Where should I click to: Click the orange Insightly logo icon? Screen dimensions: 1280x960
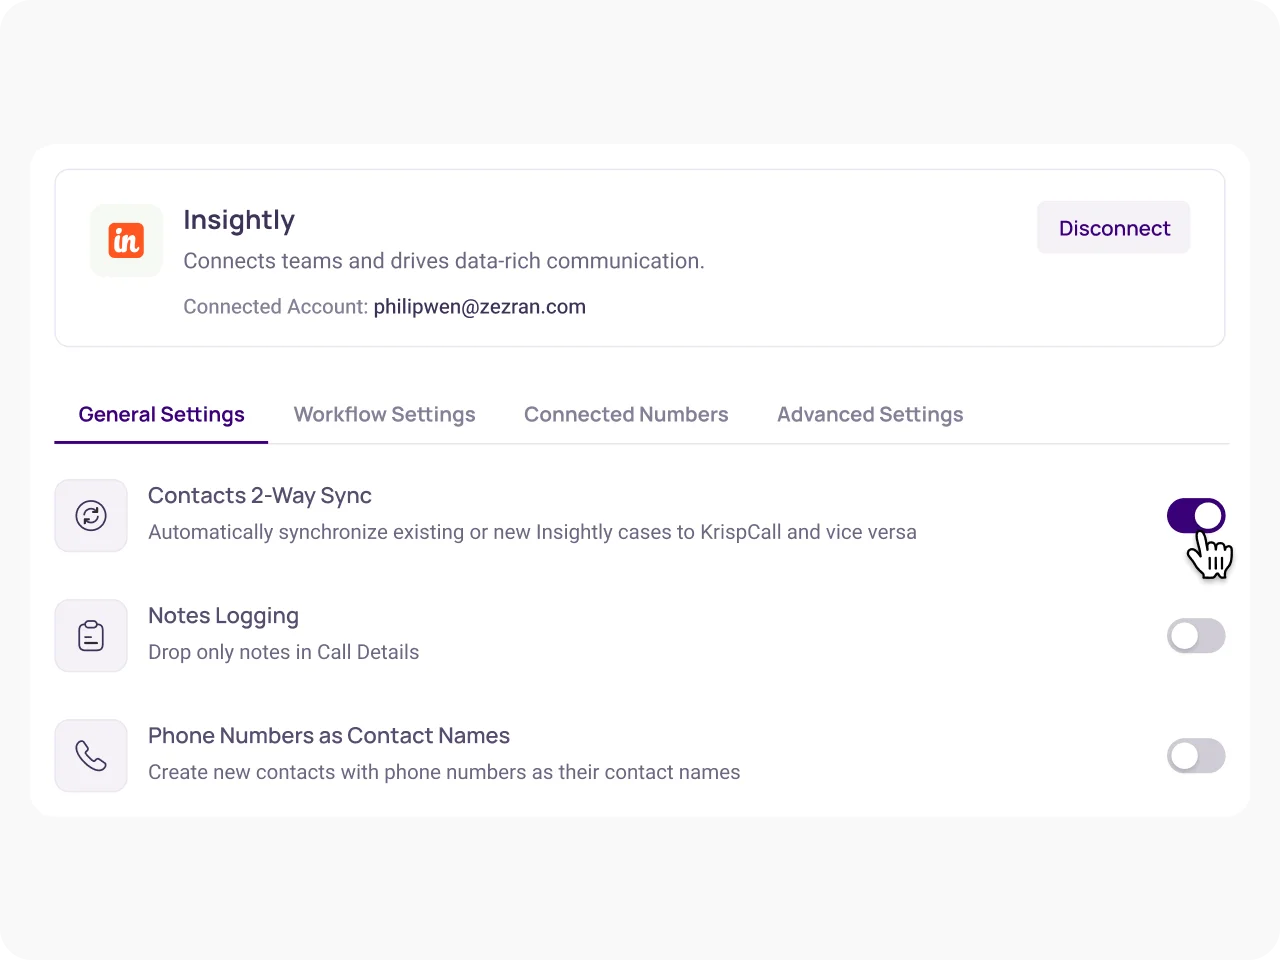click(126, 241)
